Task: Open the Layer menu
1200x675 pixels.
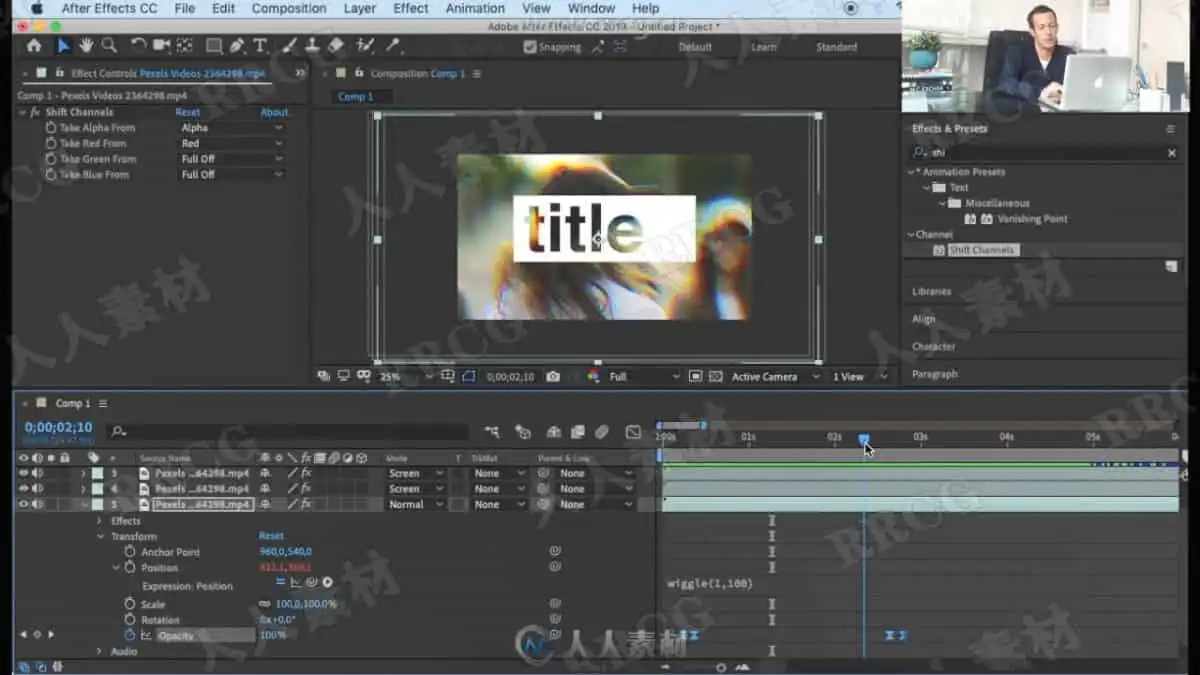Action: [x=360, y=8]
